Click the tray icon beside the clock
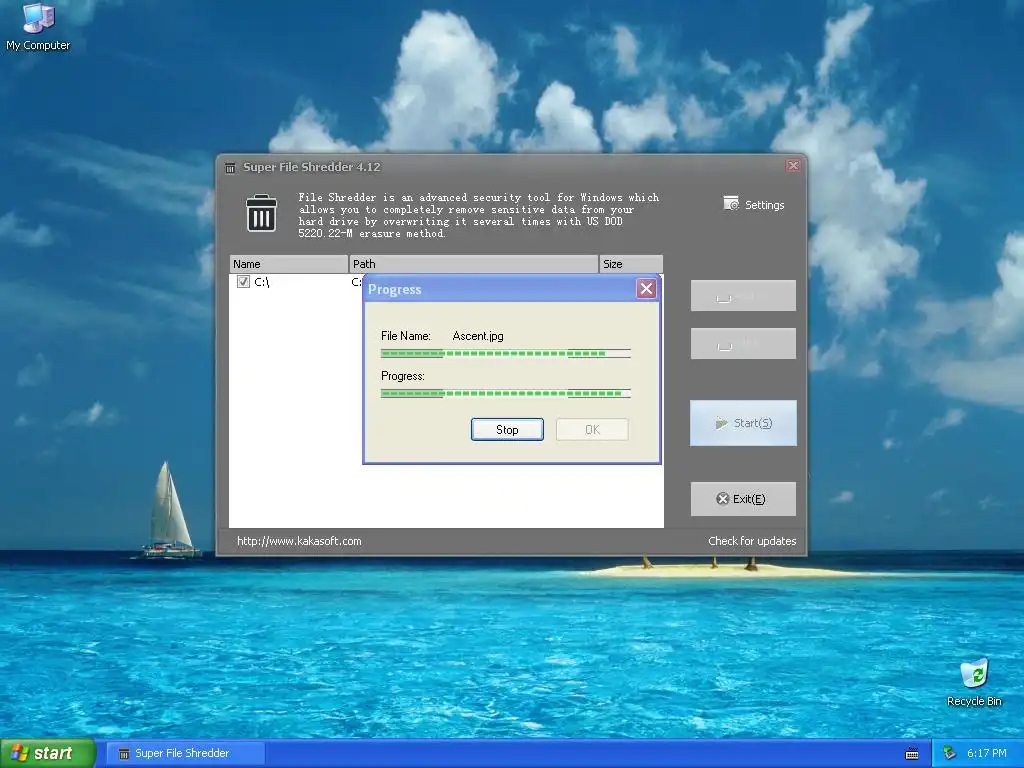Viewport: 1024px width, 768px height. [x=950, y=754]
